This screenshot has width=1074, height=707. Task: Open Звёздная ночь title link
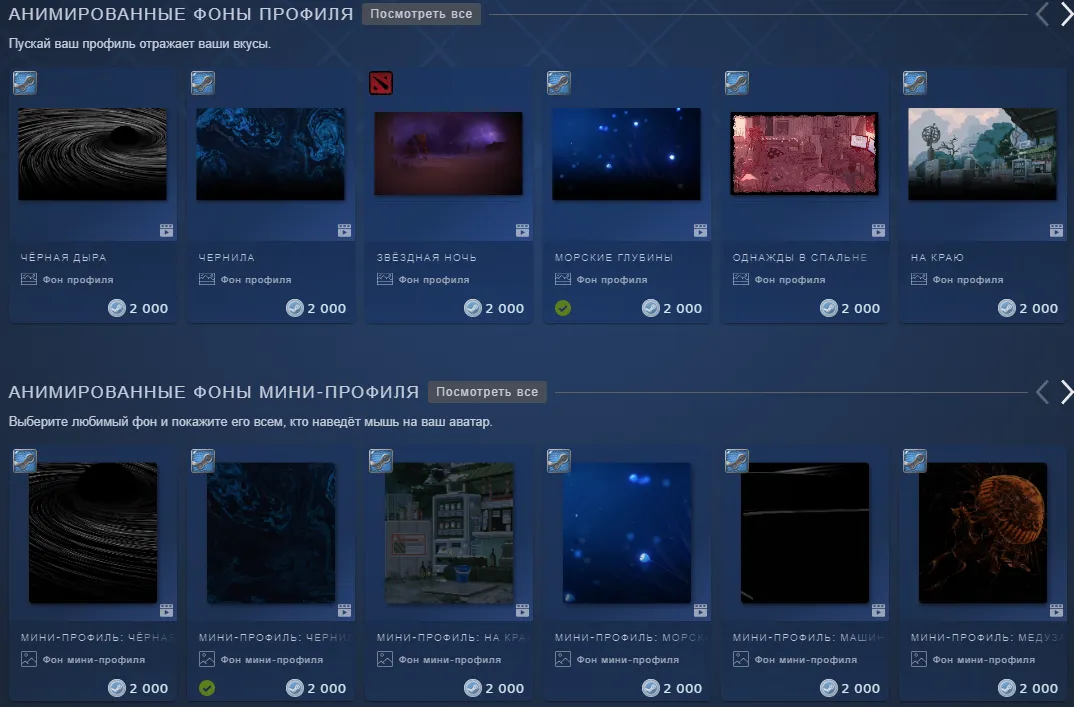click(x=427, y=258)
